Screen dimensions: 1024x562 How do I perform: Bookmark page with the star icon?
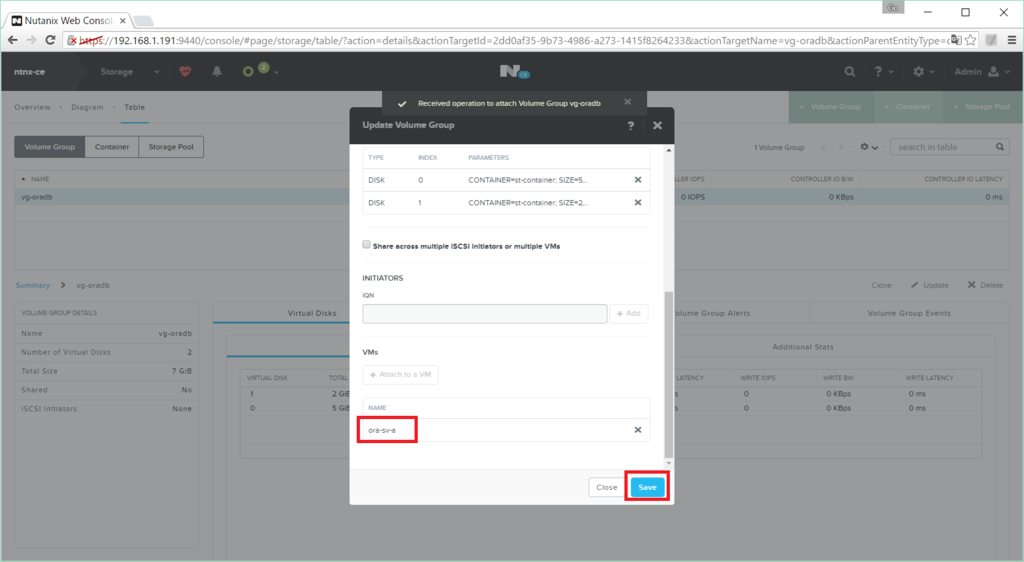pos(970,40)
